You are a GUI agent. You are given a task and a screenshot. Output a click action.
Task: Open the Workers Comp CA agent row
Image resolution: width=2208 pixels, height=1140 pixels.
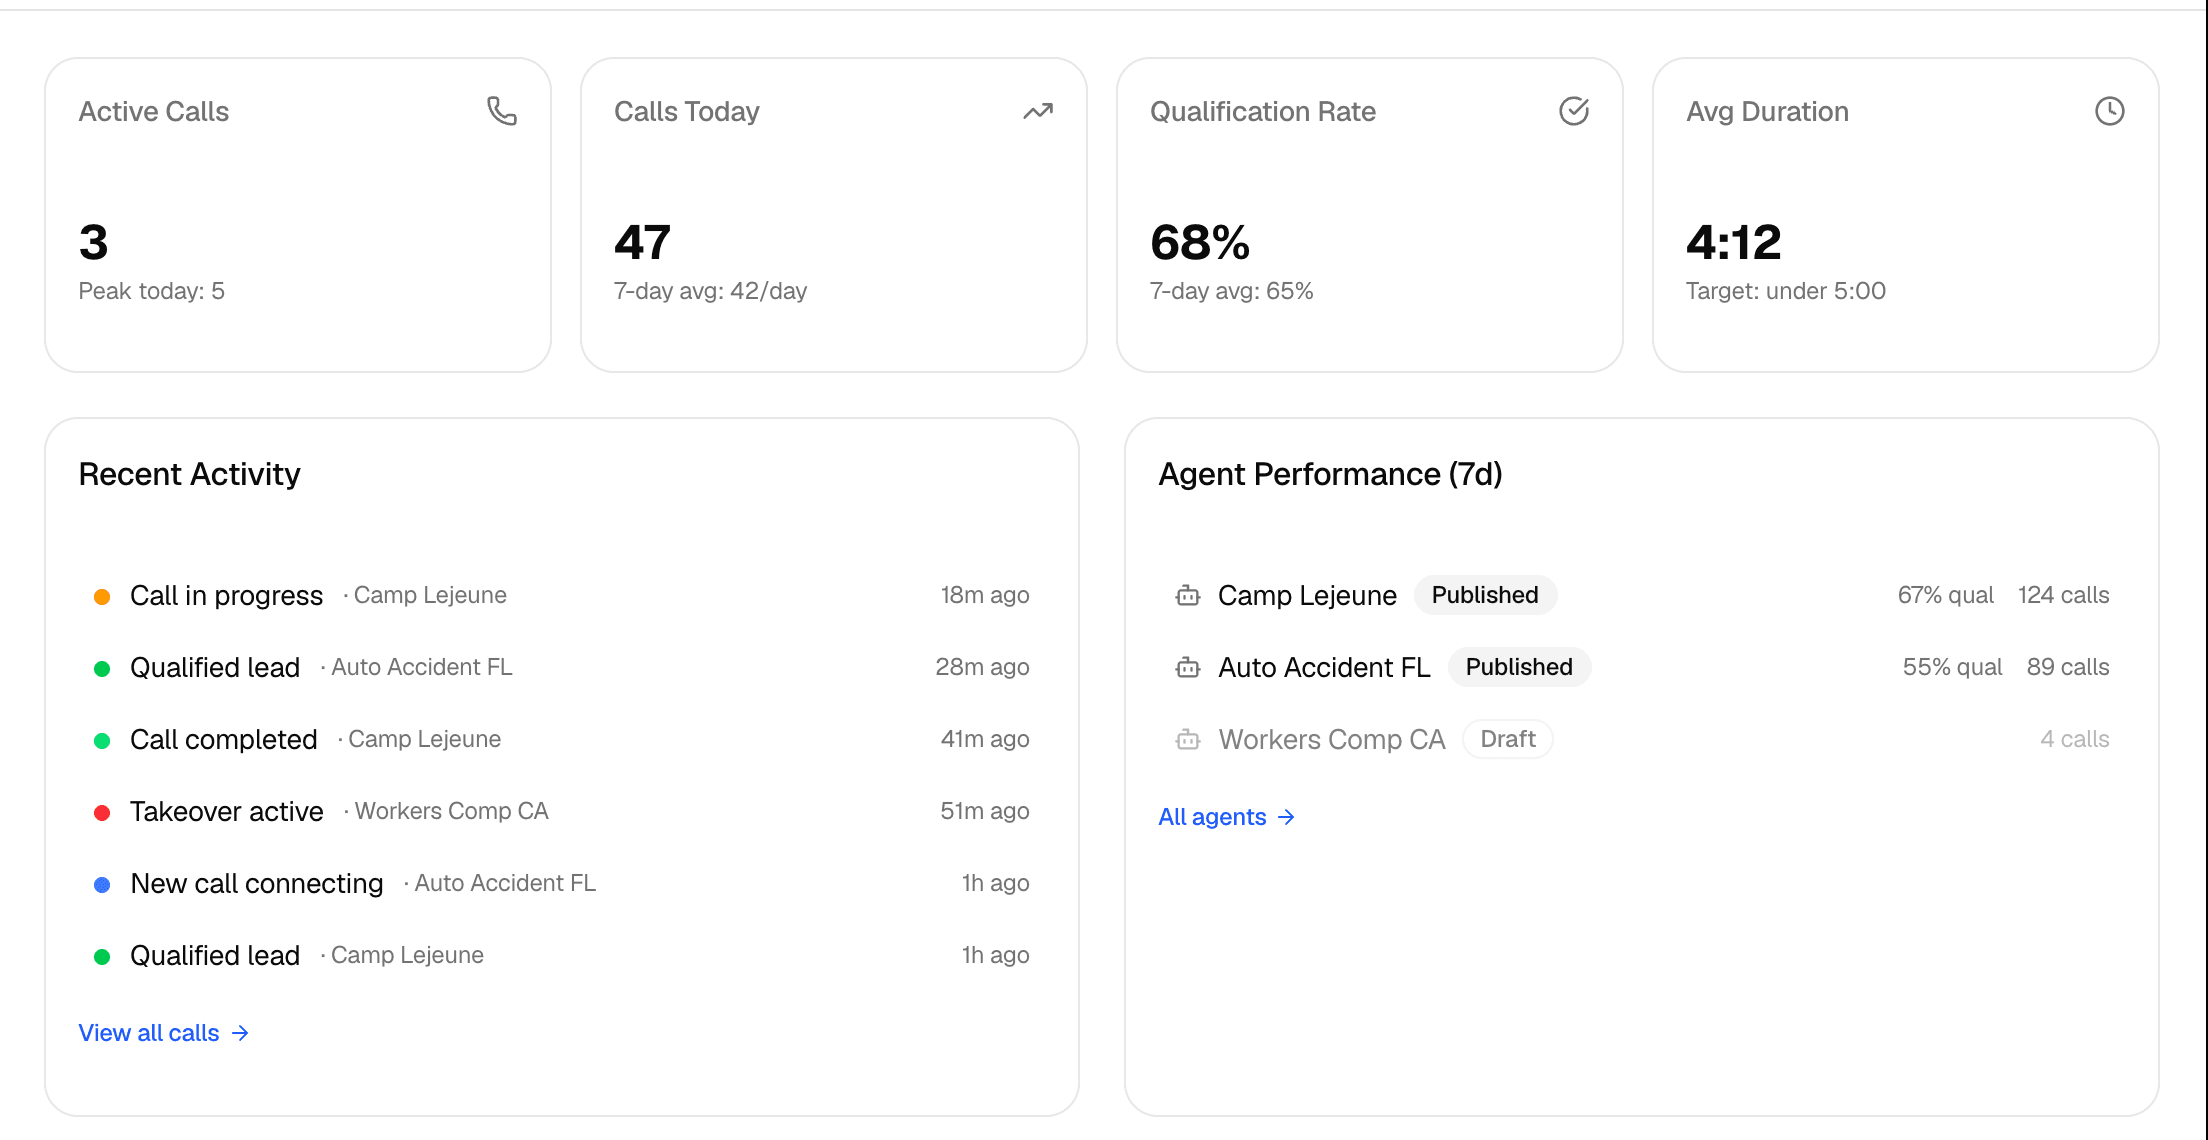click(1641, 739)
